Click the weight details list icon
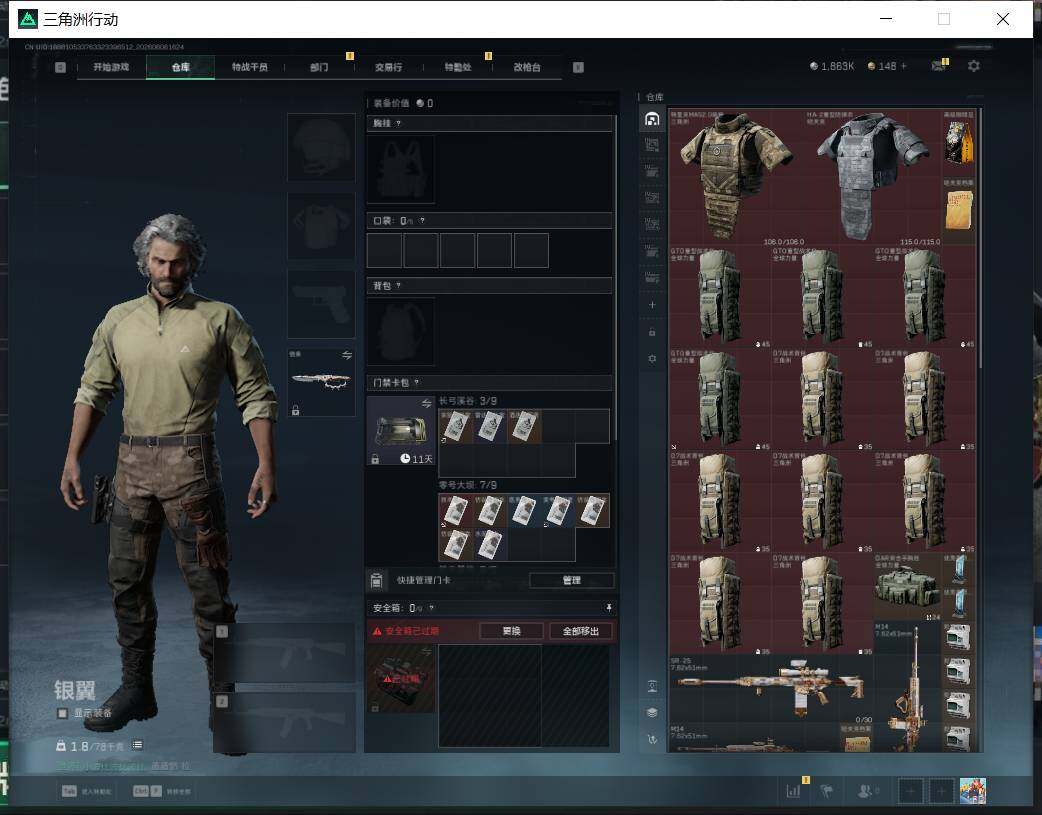 [x=137, y=745]
